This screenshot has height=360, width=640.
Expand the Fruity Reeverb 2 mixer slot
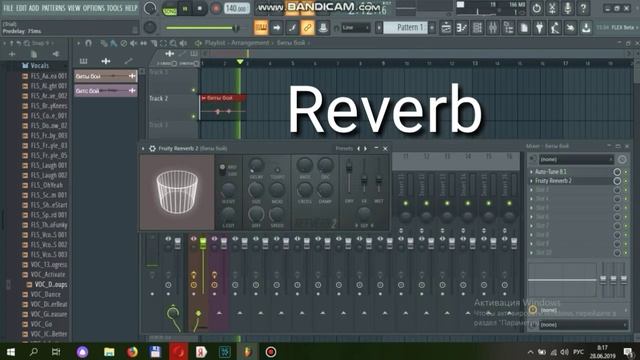531,181
